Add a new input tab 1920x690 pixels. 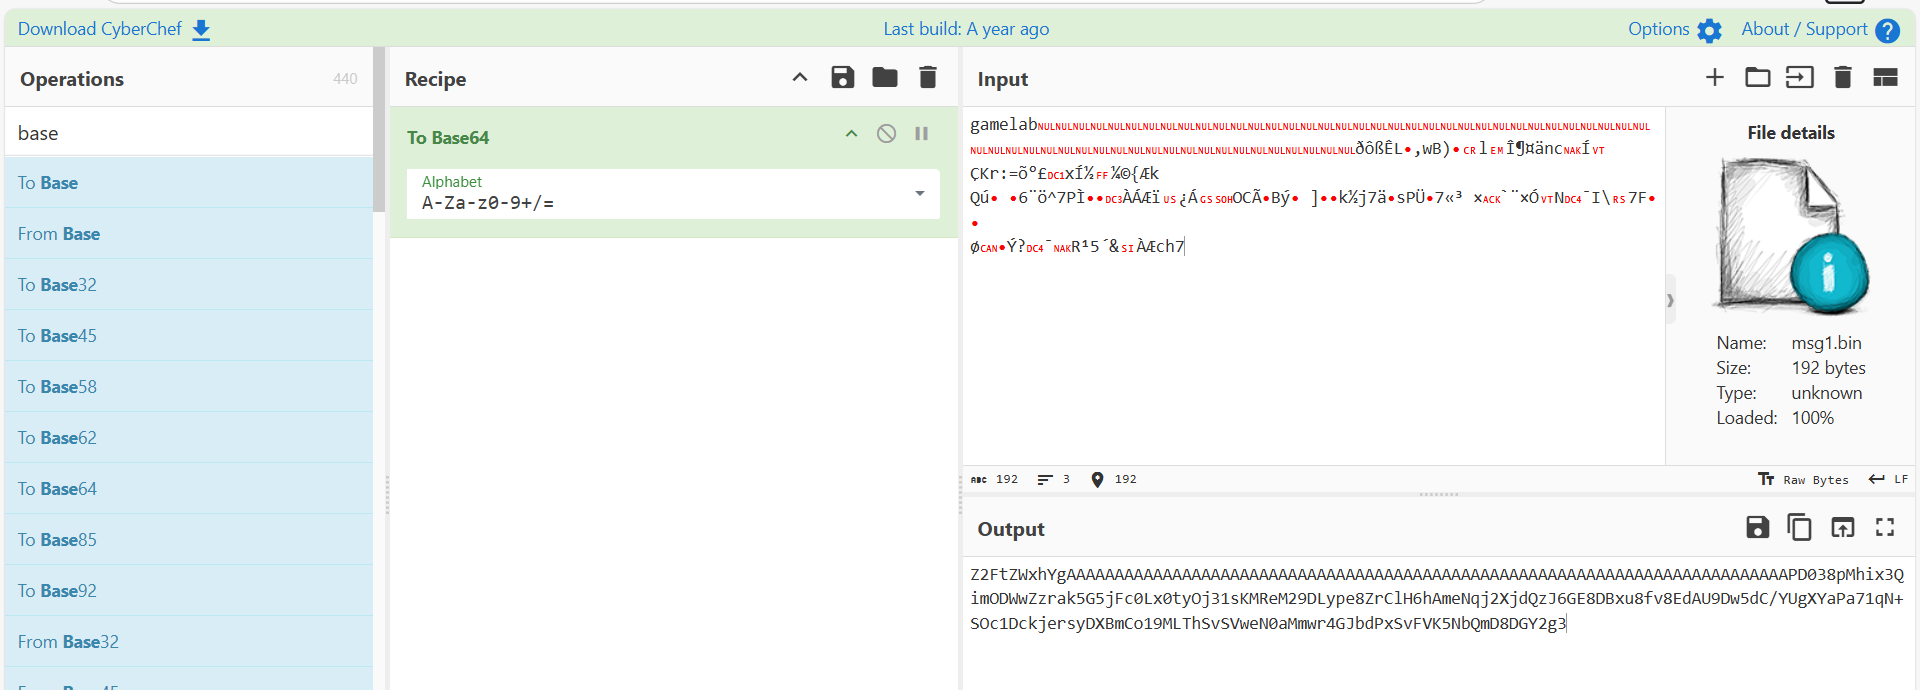pos(1714,78)
